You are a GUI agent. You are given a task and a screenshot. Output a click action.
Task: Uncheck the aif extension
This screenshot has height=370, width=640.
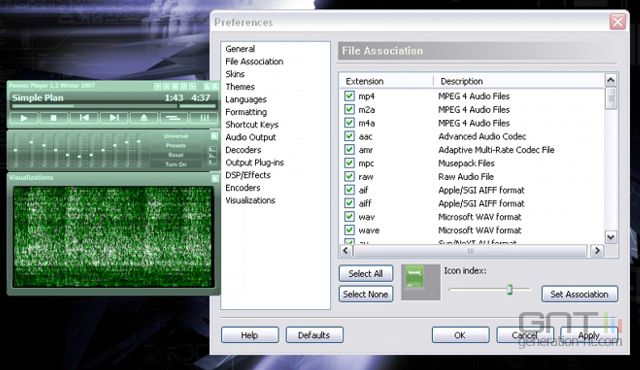click(349, 190)
